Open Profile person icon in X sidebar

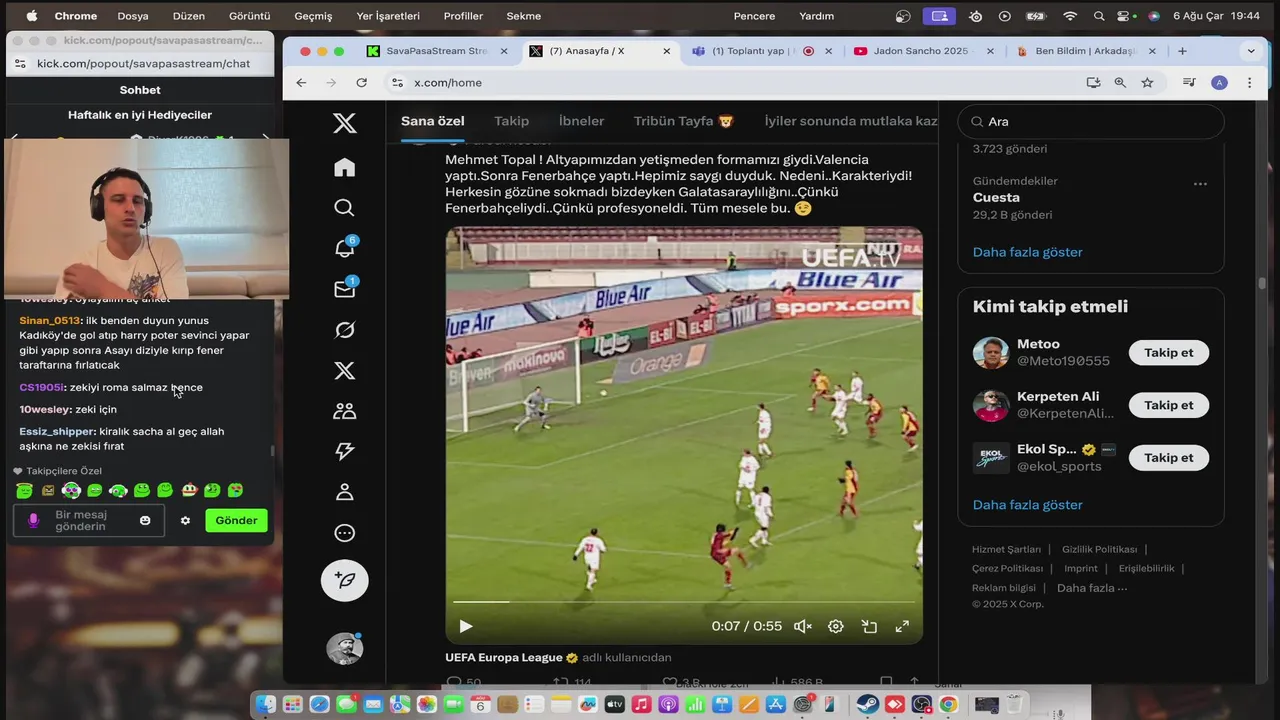(344, 492)
